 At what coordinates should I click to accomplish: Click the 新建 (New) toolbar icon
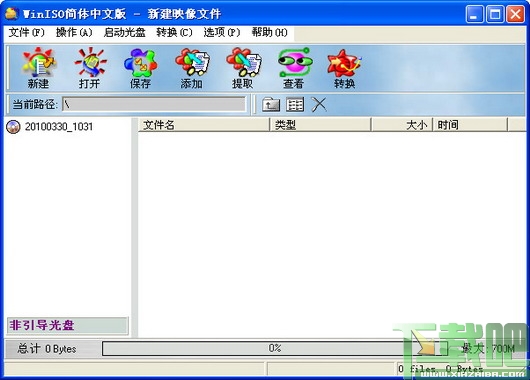click(38, 68)
